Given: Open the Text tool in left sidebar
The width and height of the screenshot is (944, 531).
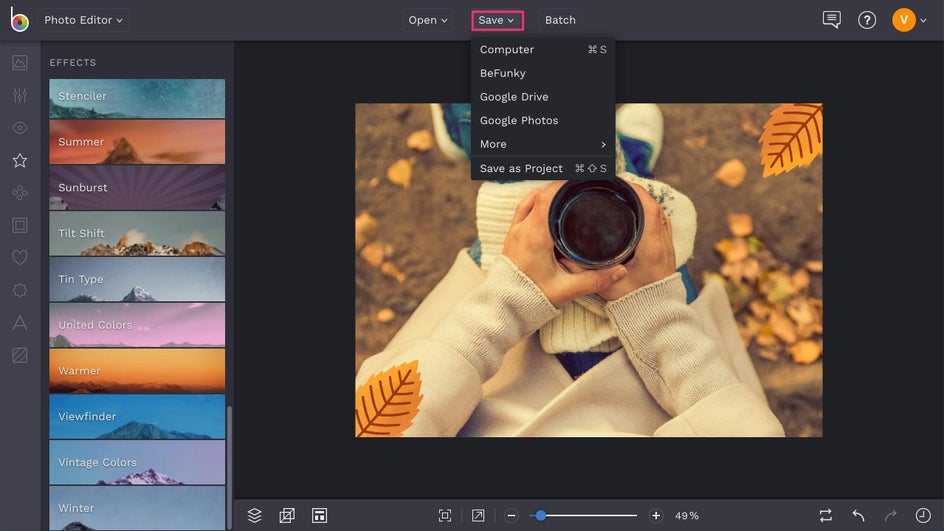Looking at the screenshot, I should pos(19,322).
